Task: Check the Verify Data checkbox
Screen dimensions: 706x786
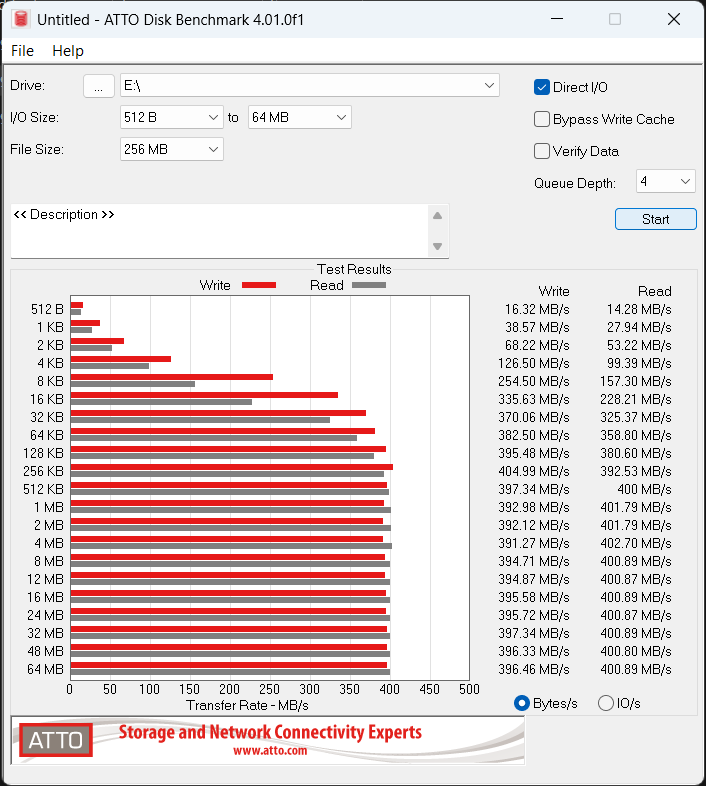Action: pyautogui.click(x=542, y=151)
